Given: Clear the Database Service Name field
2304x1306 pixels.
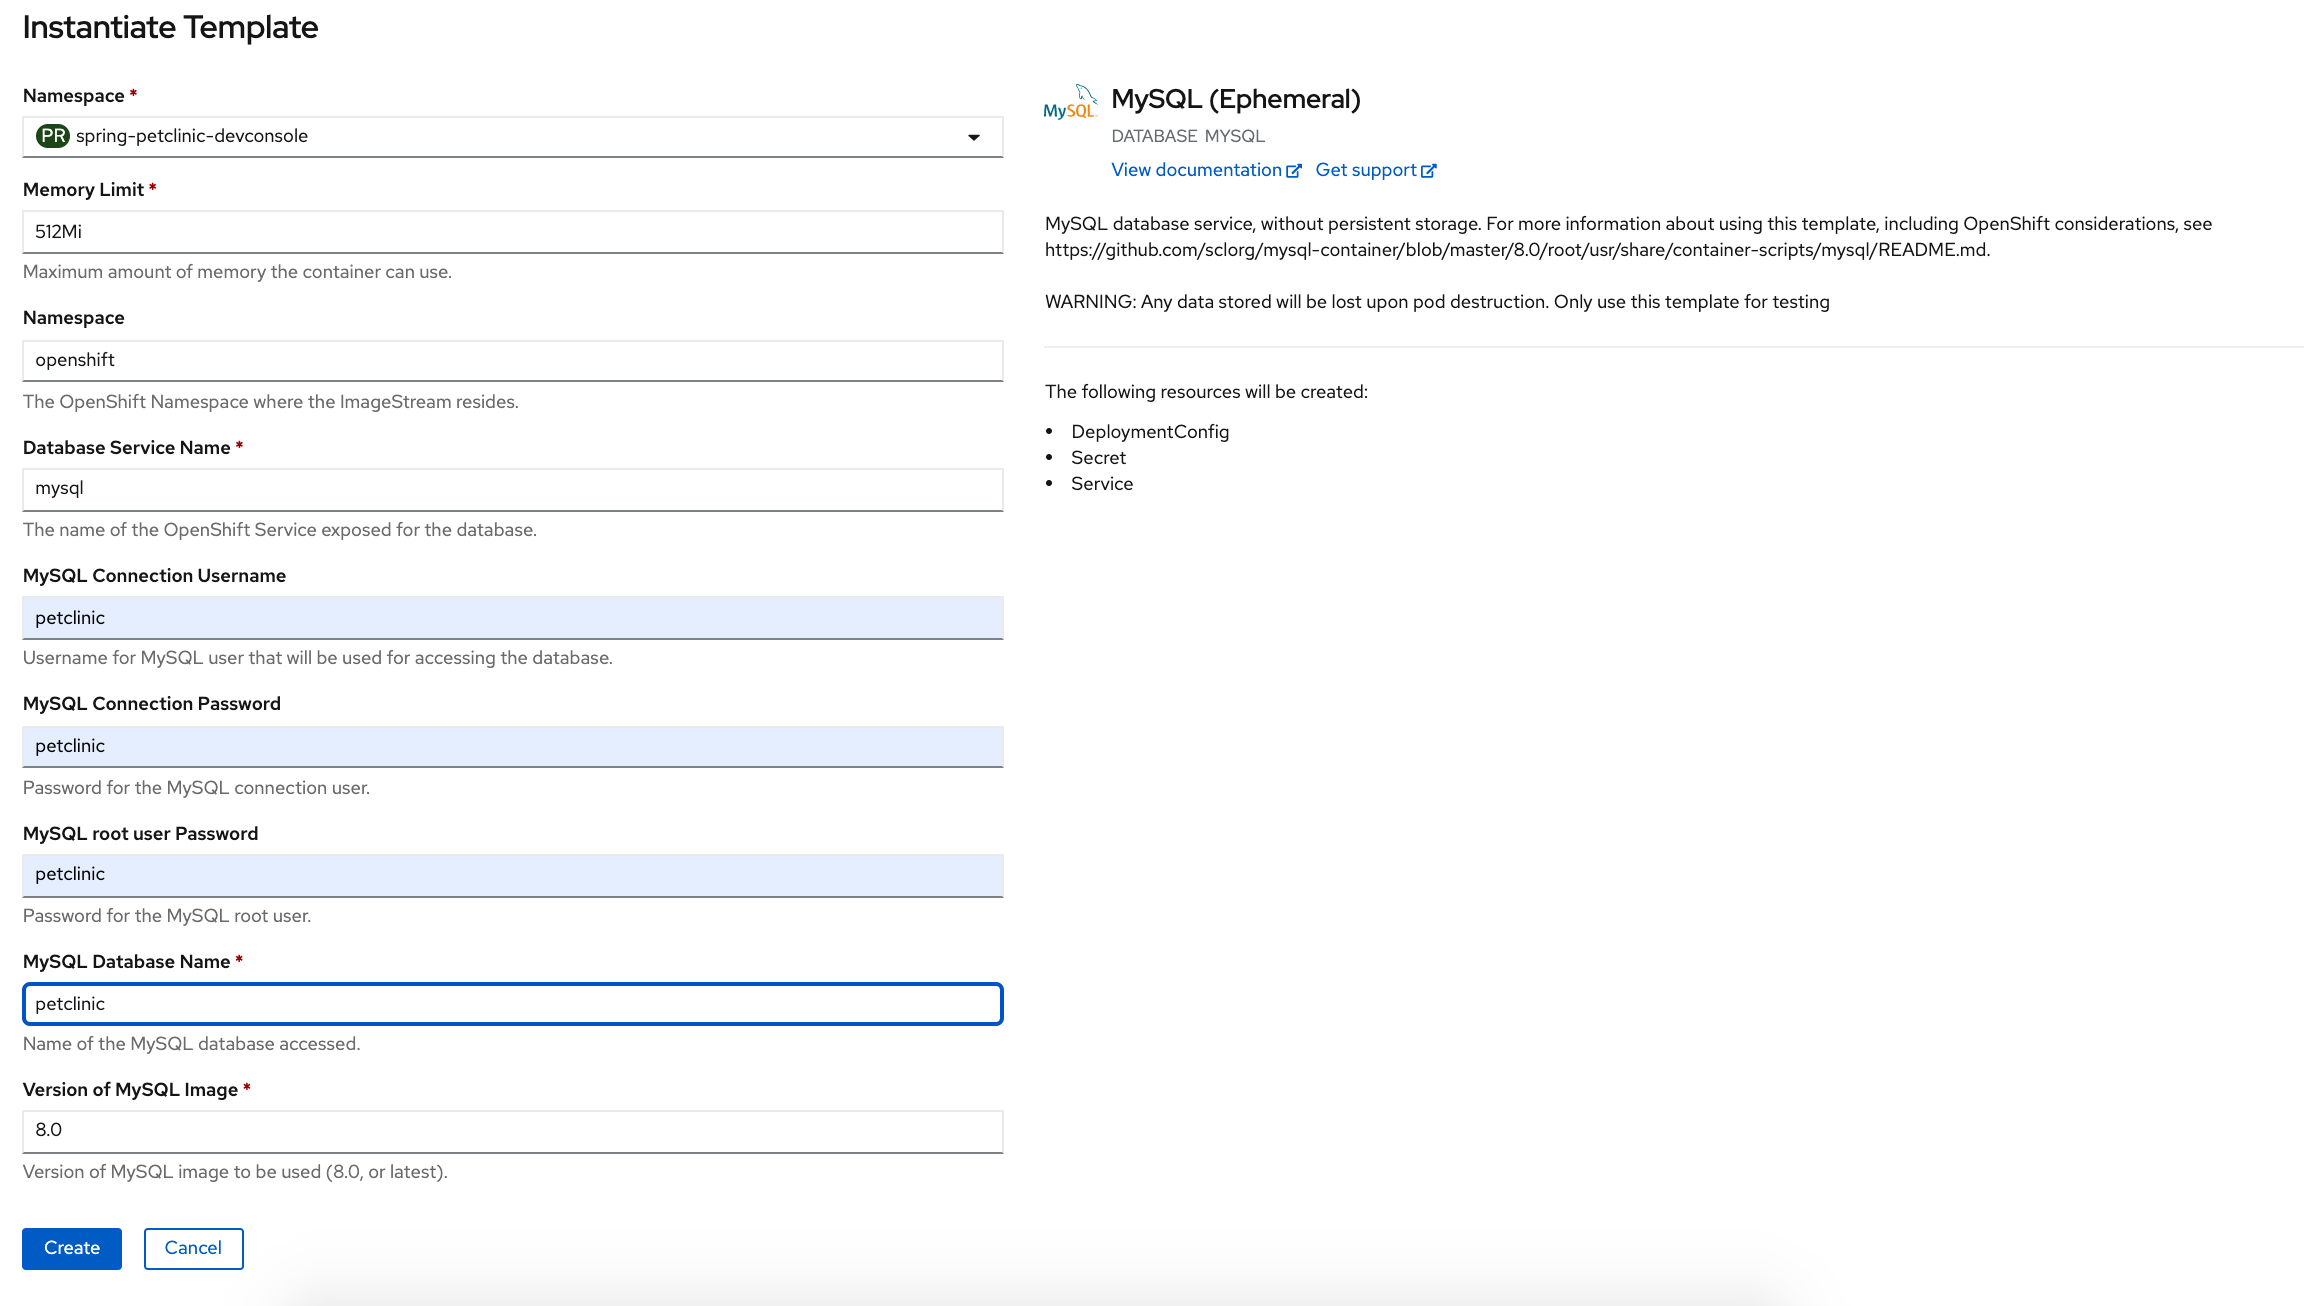Looking at the screenshot, I should pos(513,488).
